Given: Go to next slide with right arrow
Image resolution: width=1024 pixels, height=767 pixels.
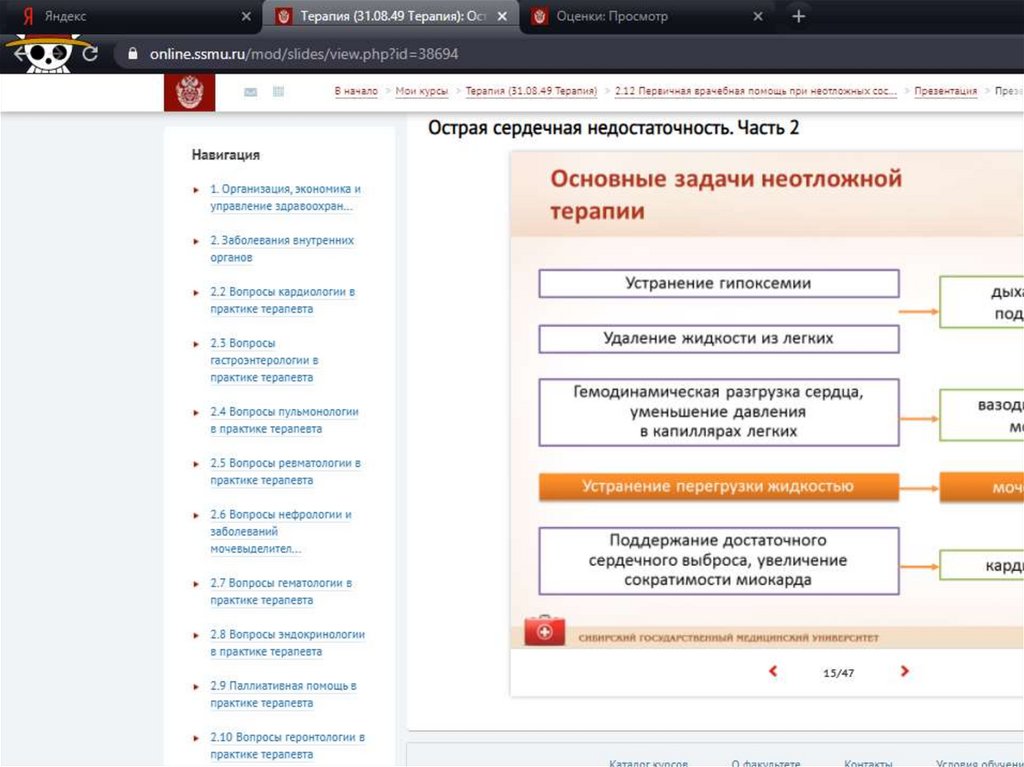Looking at the screenshot, I should (904, 671).
